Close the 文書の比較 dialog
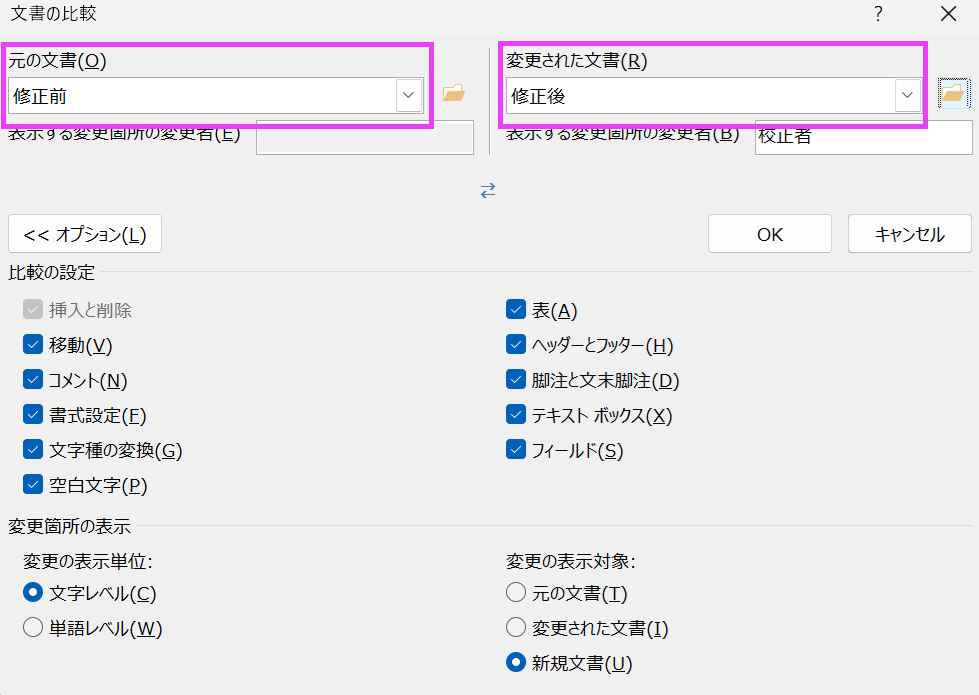The width and height of the screenshot is (979, 695). pyautogui.click(x=949, y=14)
